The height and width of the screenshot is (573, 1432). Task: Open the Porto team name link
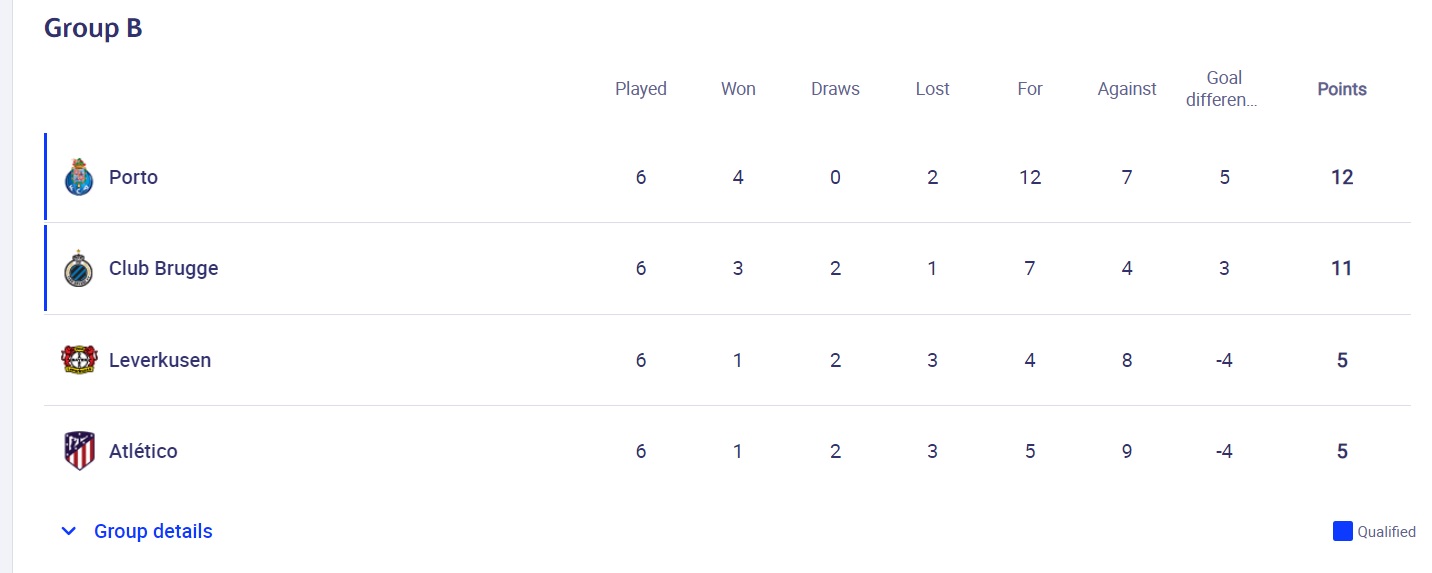(x=133, y=177)
